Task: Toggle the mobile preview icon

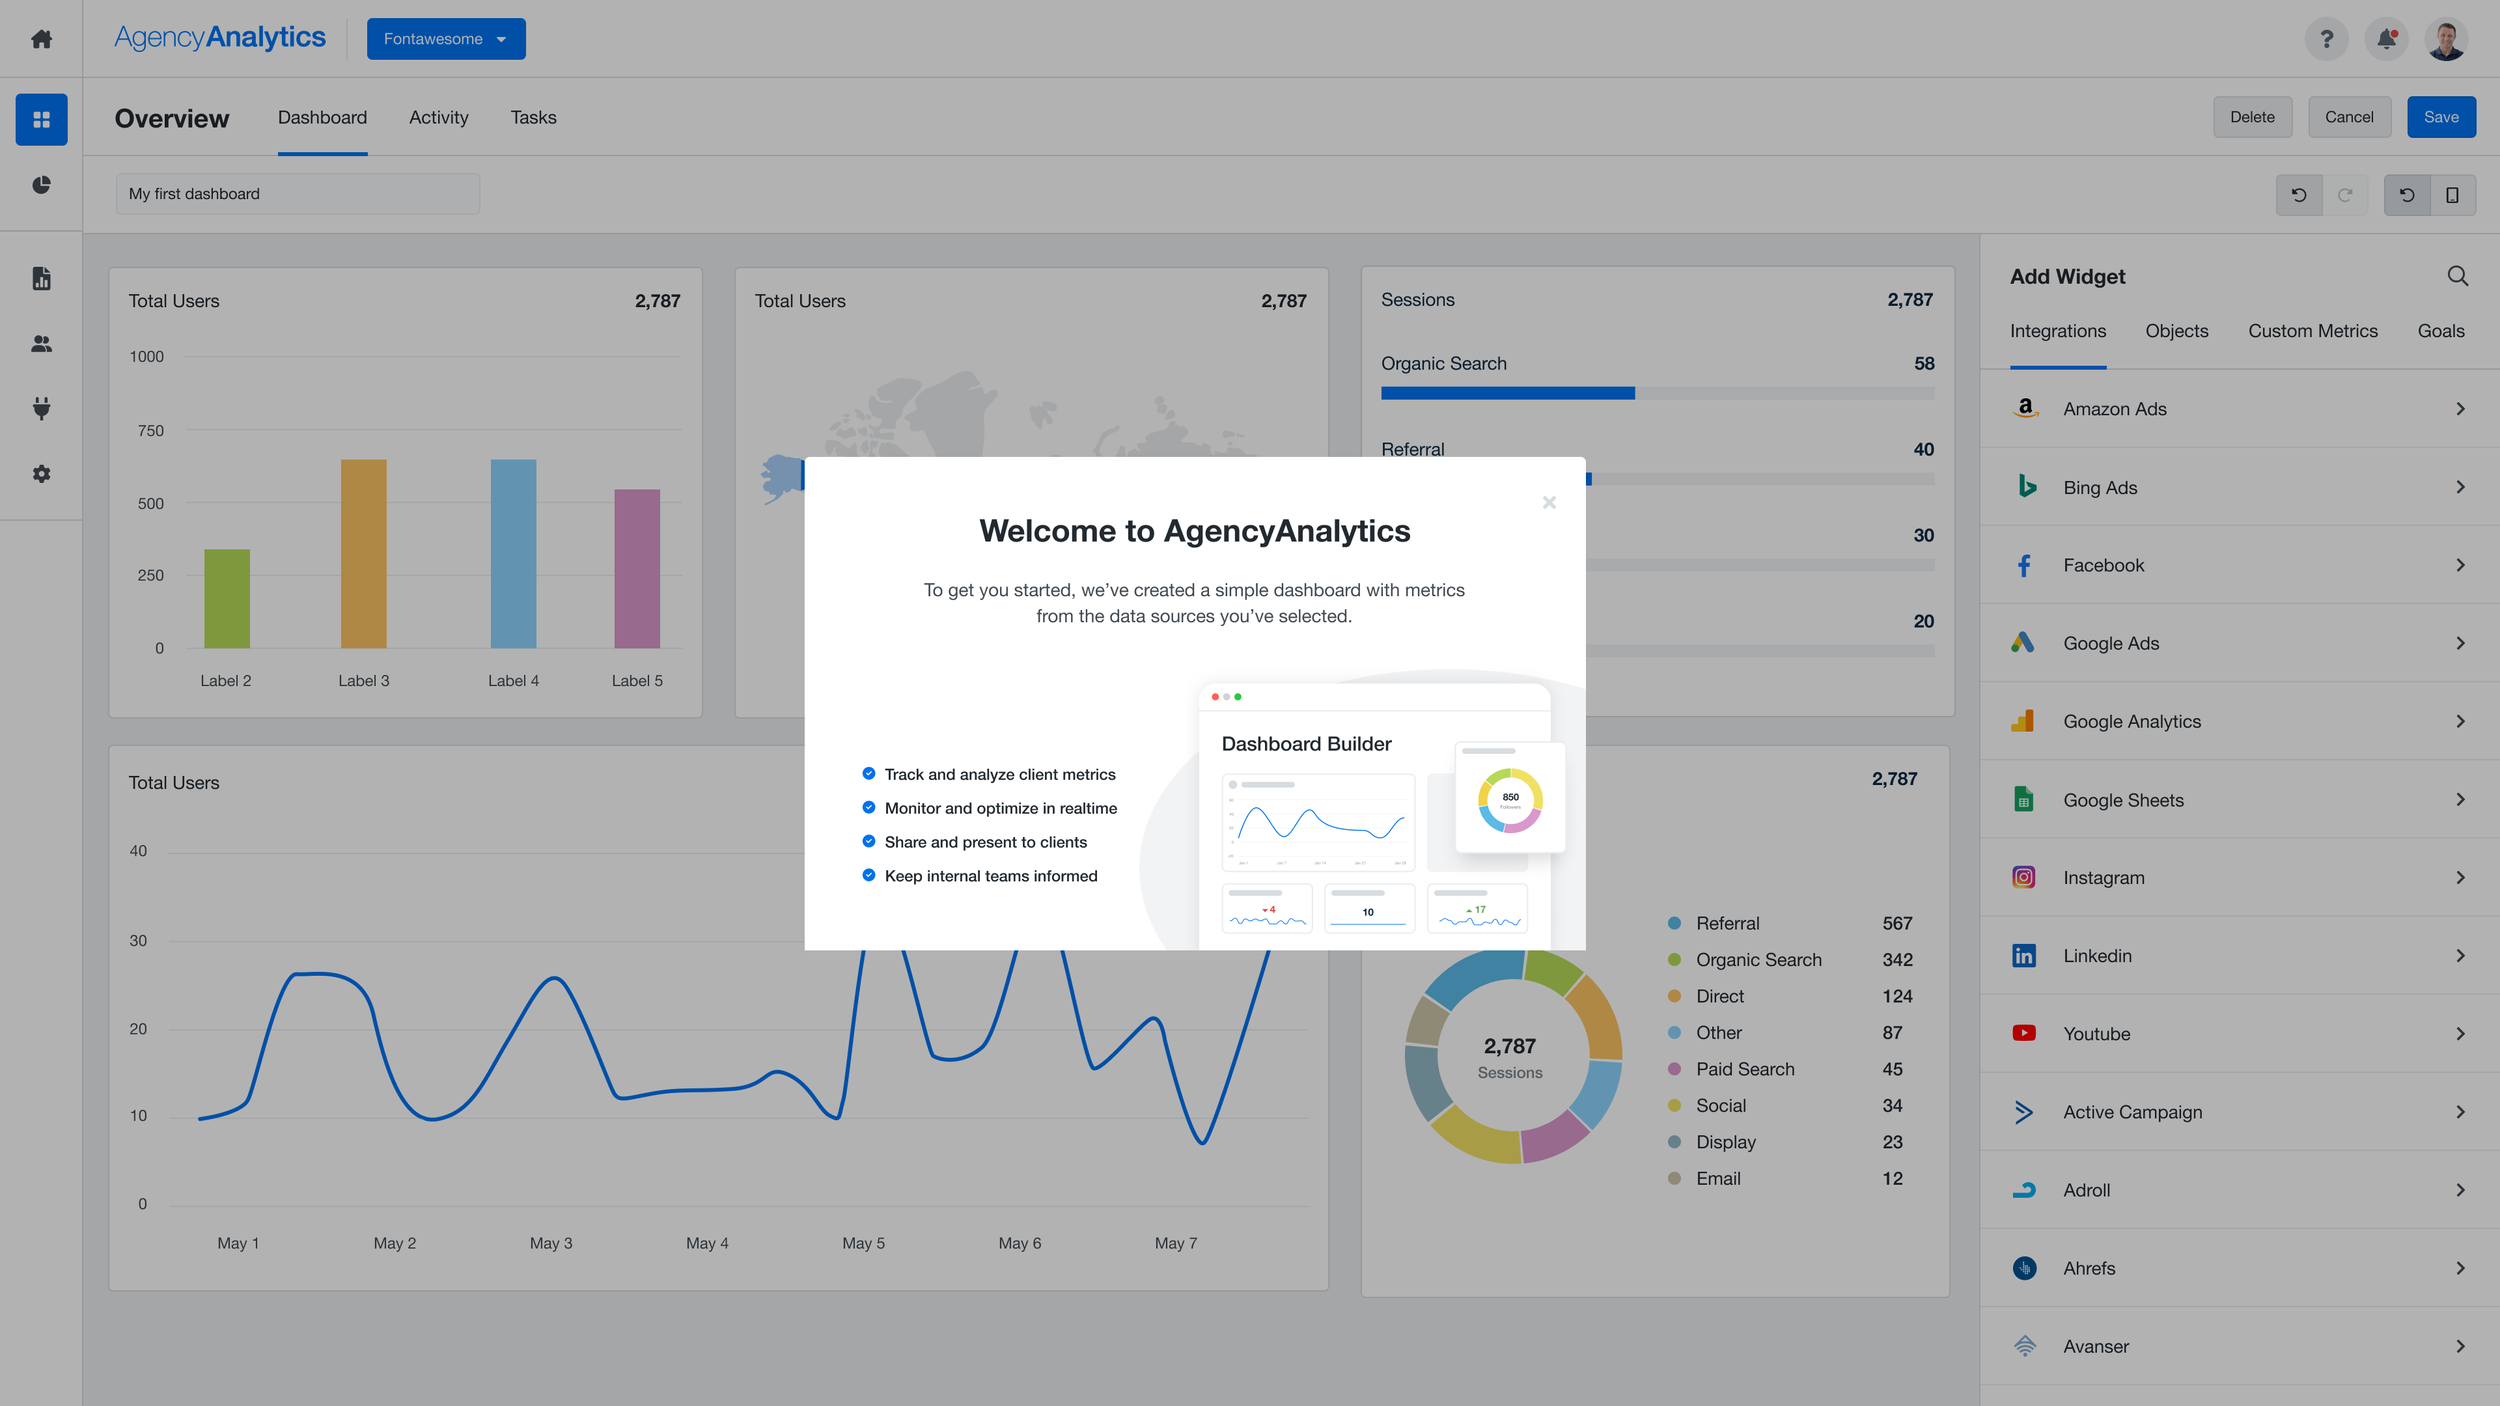Action: point(2452,195)
